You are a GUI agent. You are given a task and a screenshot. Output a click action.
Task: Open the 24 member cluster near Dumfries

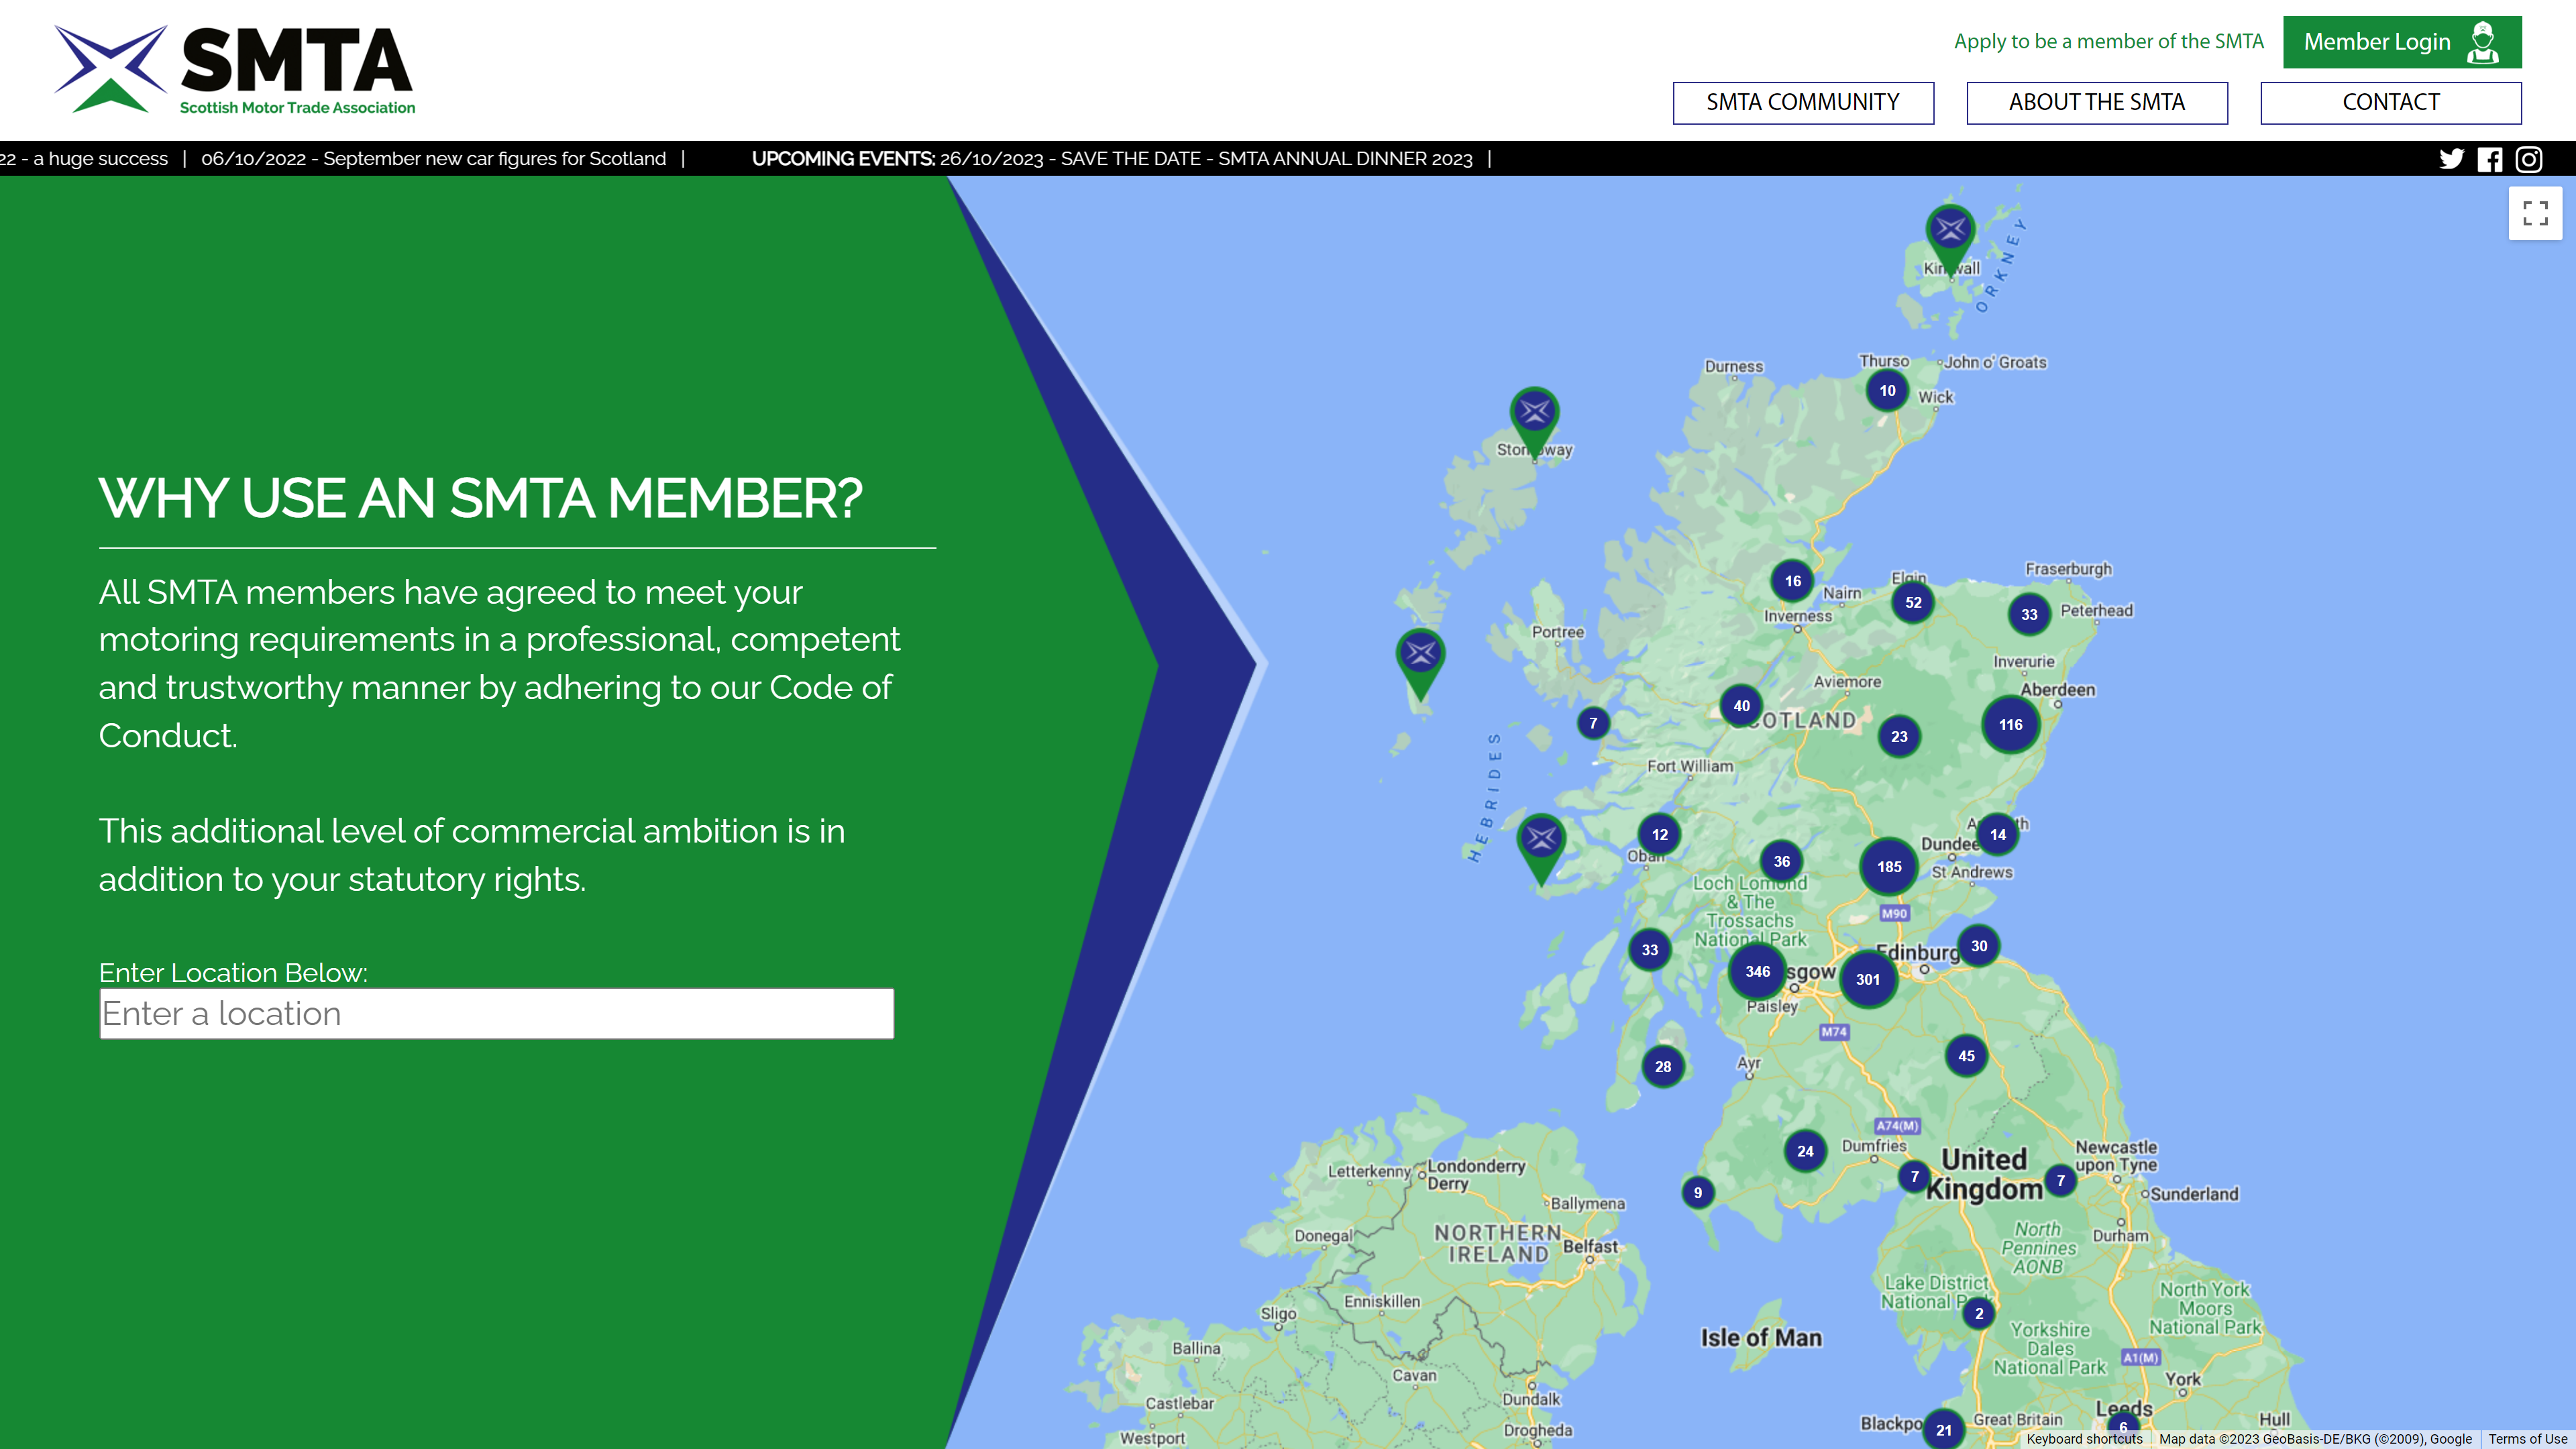click(1805, 1151)
